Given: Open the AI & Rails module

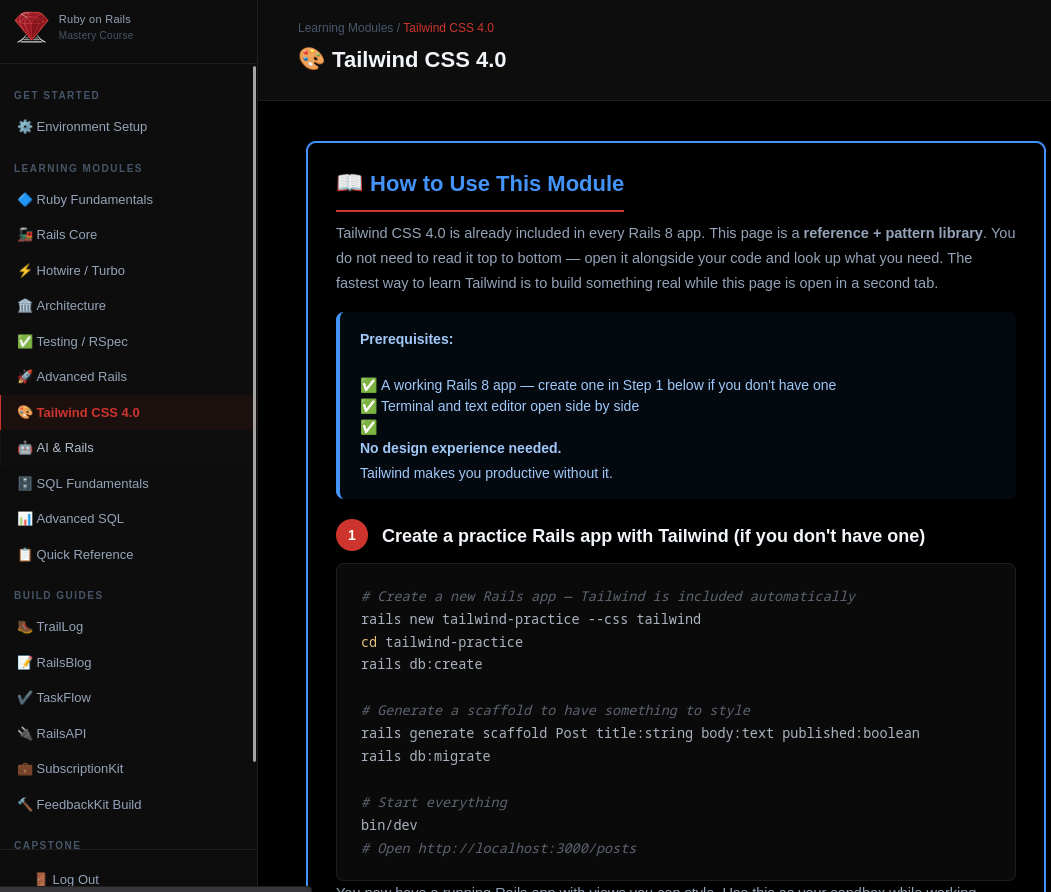Looking at the screenshot, I should point(127,448).
